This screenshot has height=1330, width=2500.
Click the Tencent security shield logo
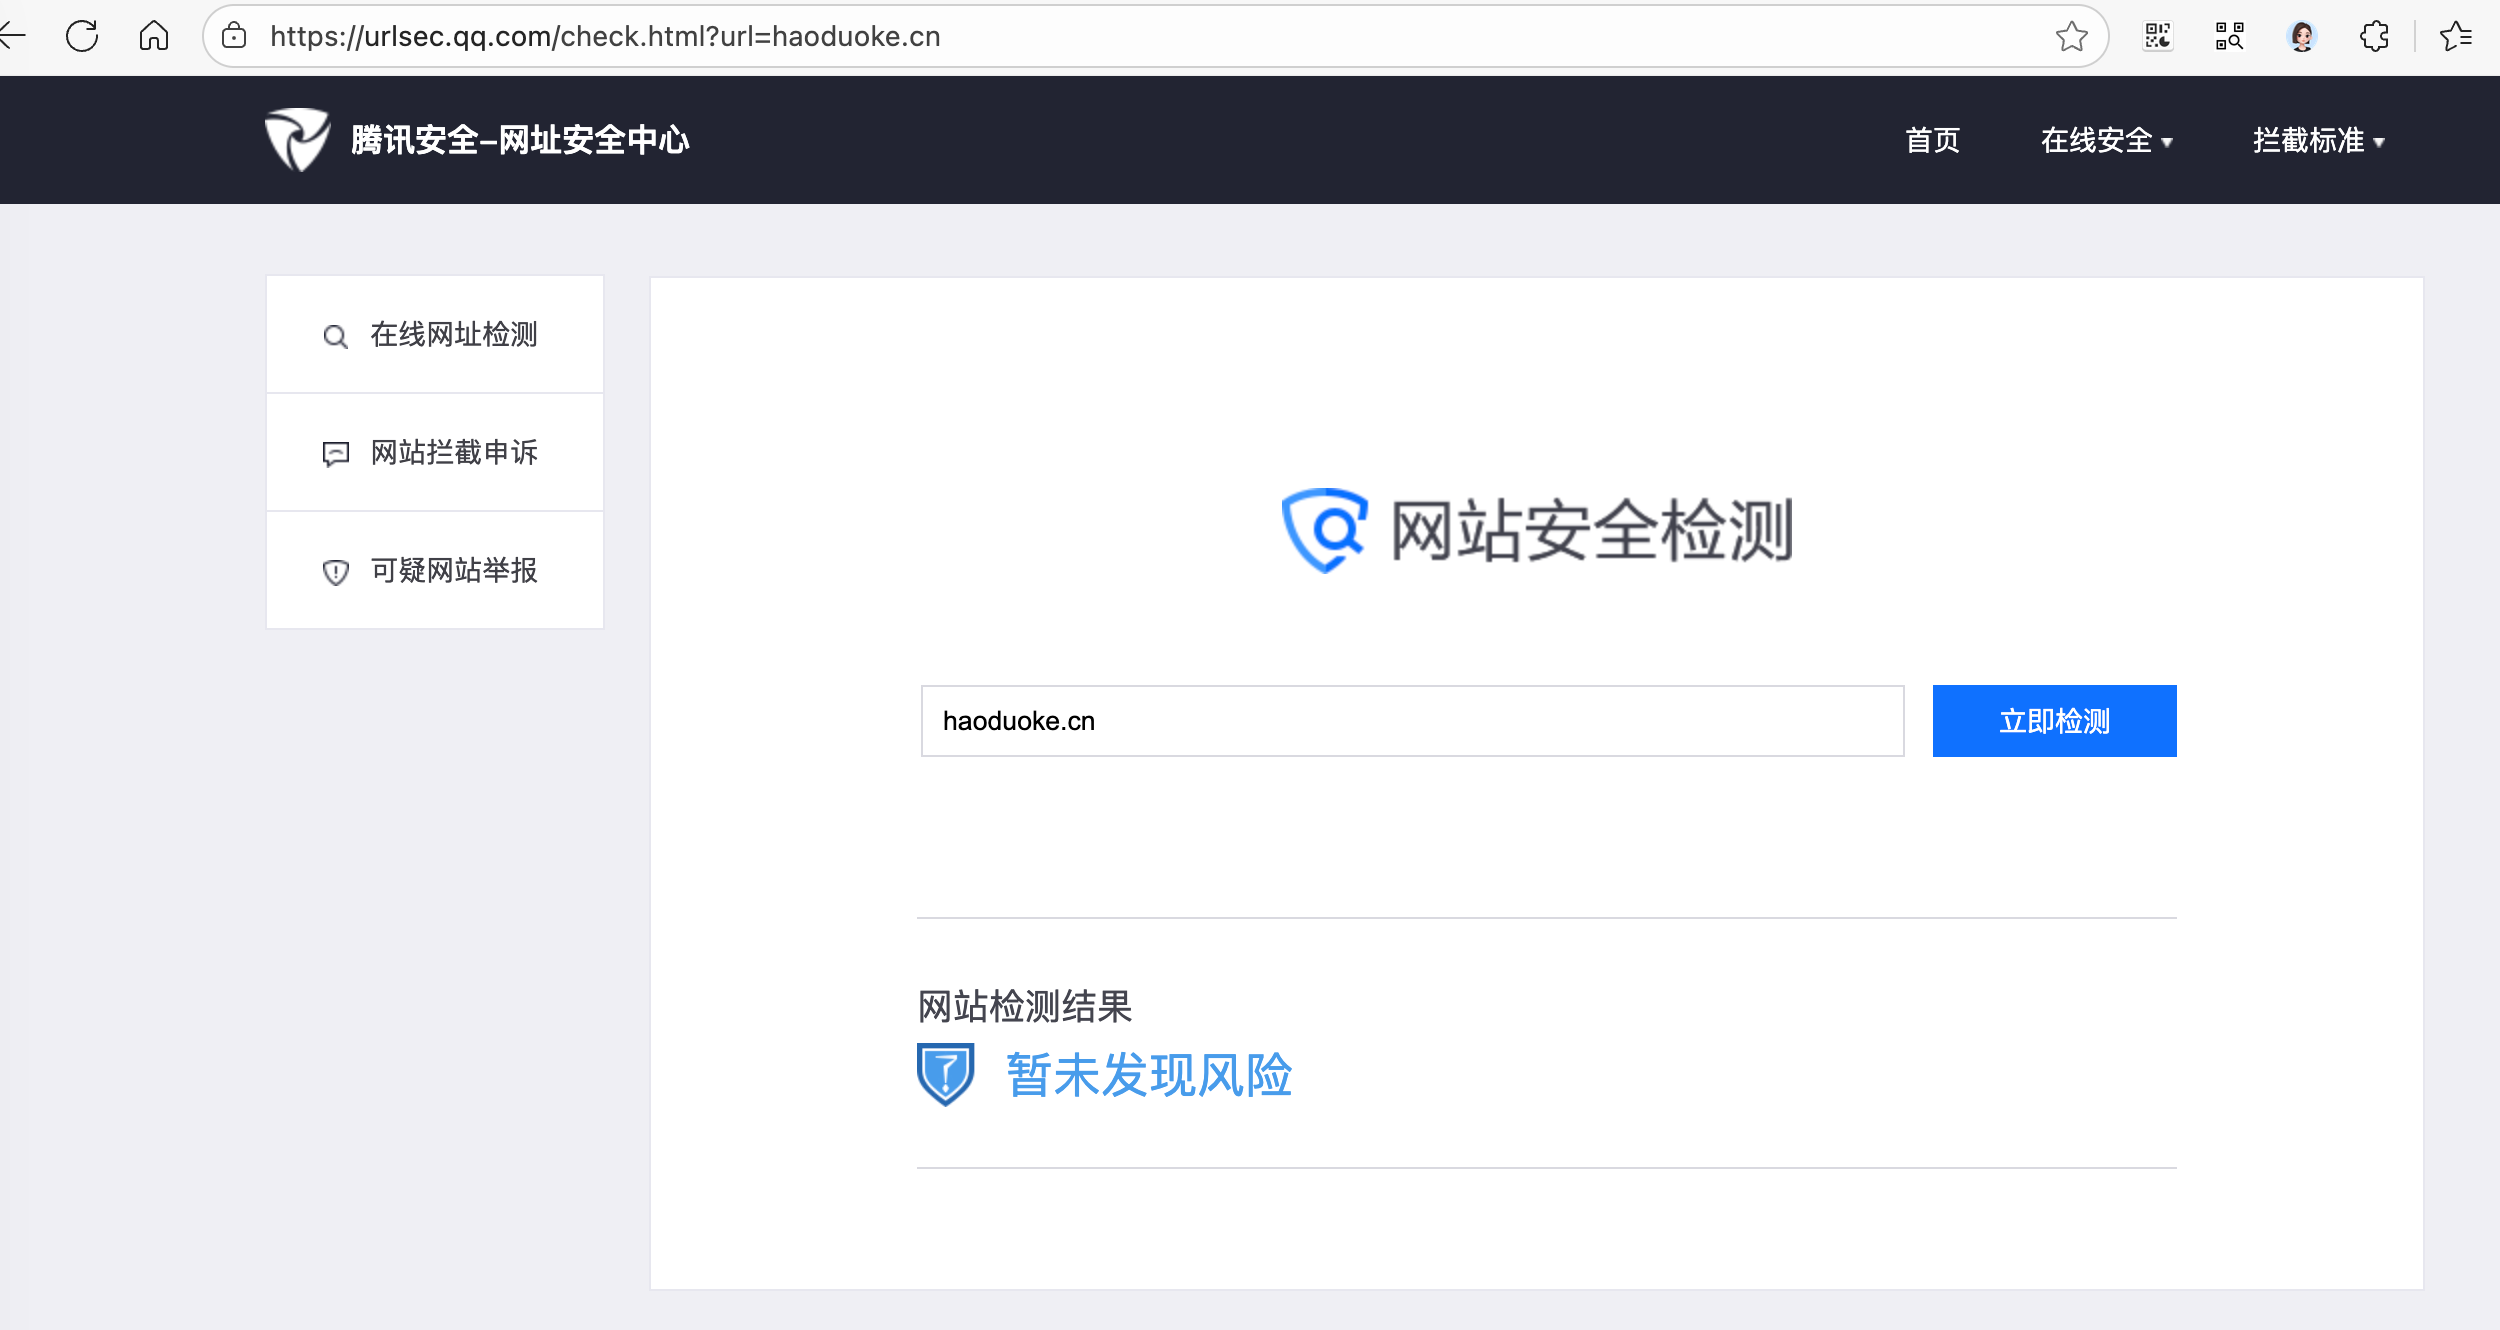pos(297,140)
